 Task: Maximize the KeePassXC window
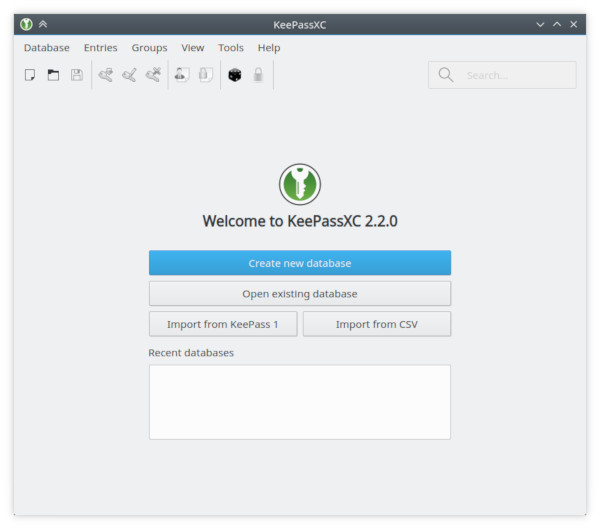pyautogui.click(x=557, y=24)
